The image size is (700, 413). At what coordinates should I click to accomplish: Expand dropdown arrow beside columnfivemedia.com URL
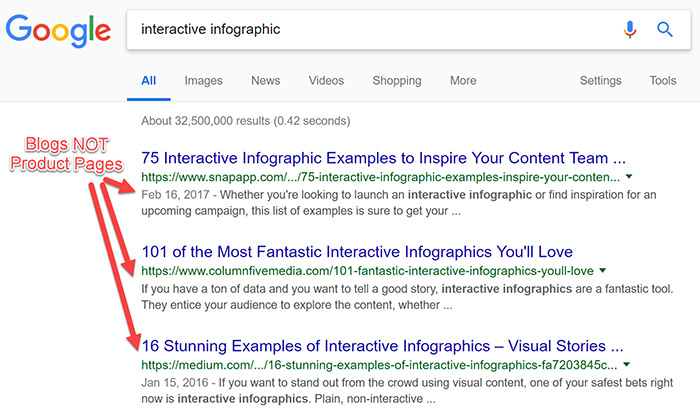tap(603, 271)
